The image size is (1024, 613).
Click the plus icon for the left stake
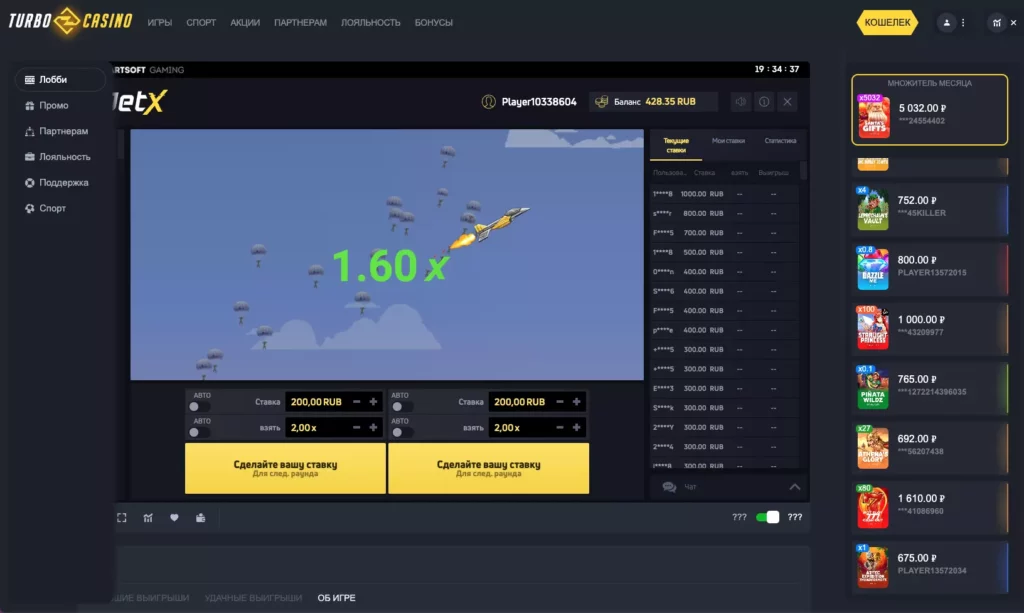tap(374, 402)
